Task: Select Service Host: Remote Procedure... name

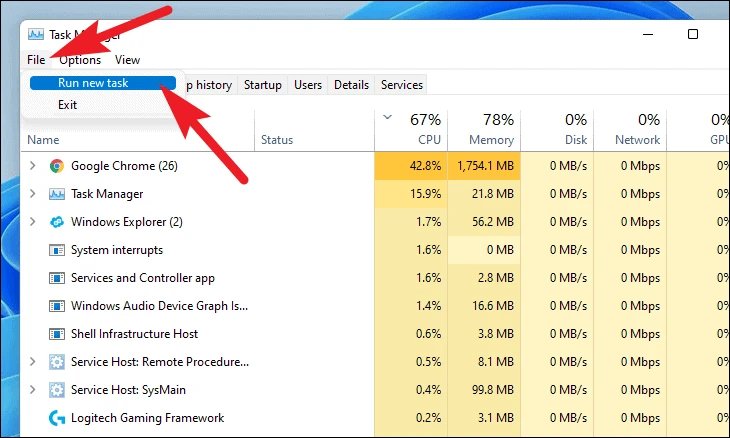Action: click(160, 362)
